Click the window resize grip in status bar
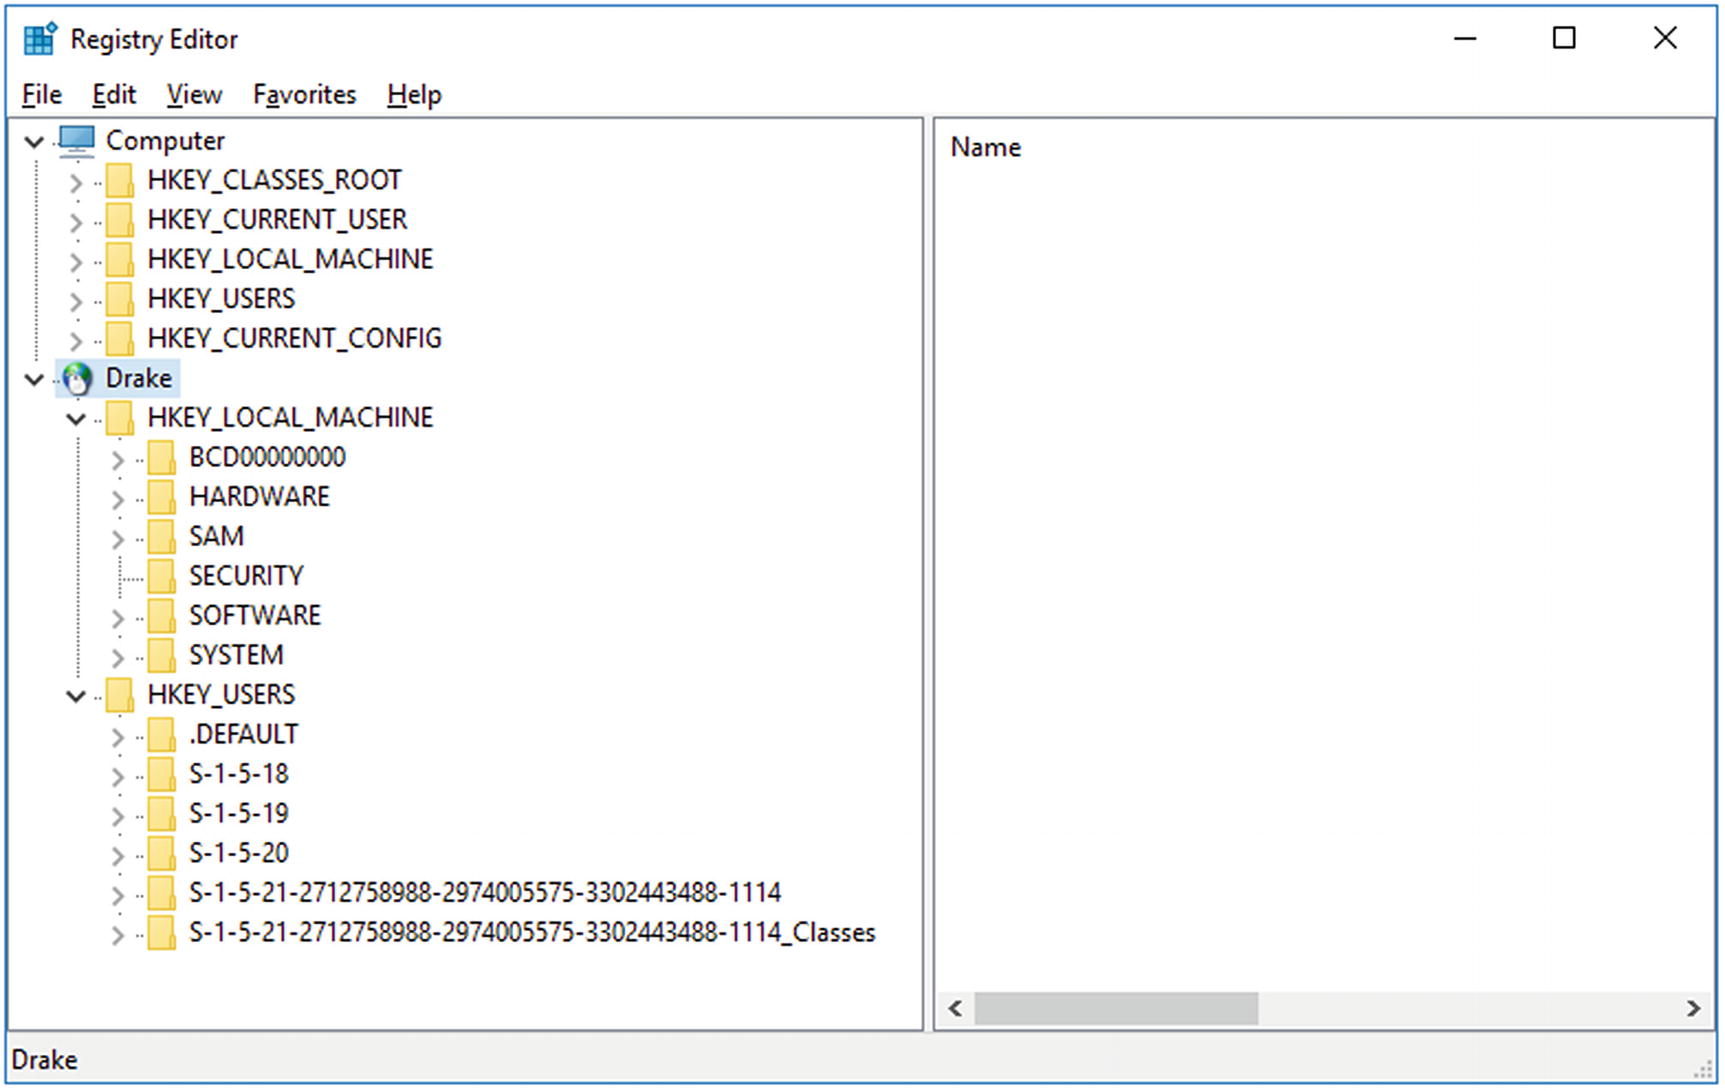Image resolution: width=1725 pixels, height=1091 pixels. 1704,1071
